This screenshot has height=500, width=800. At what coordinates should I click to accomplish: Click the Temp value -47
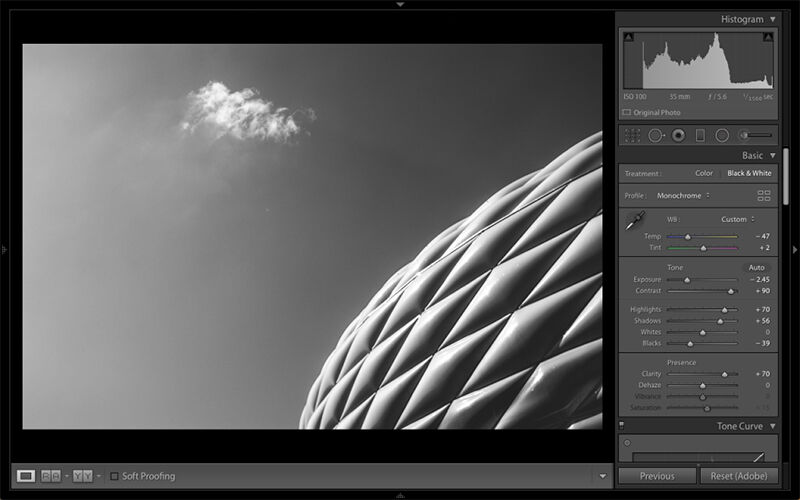763,236
